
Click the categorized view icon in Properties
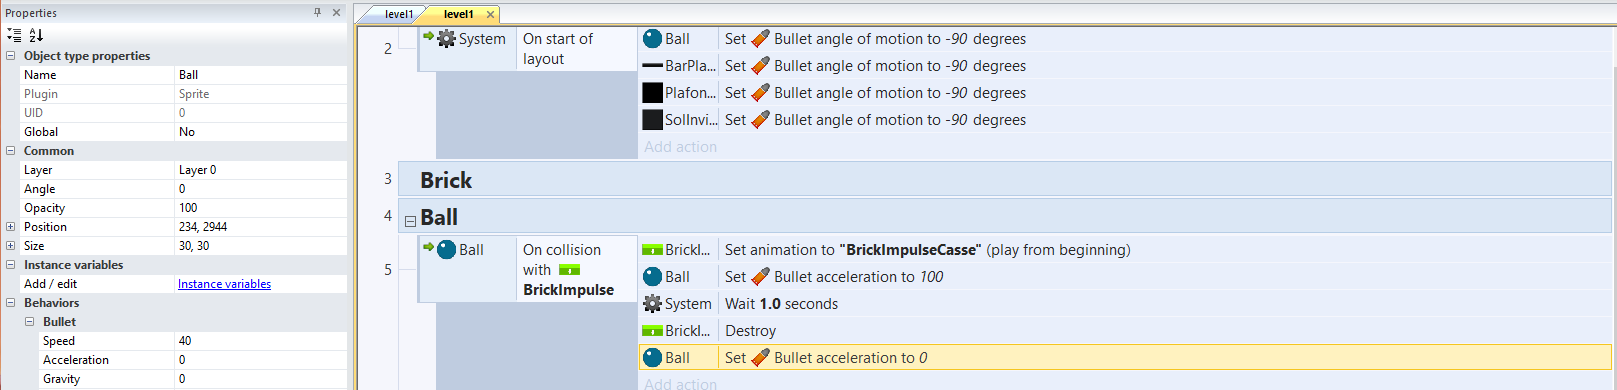point(14,35)
